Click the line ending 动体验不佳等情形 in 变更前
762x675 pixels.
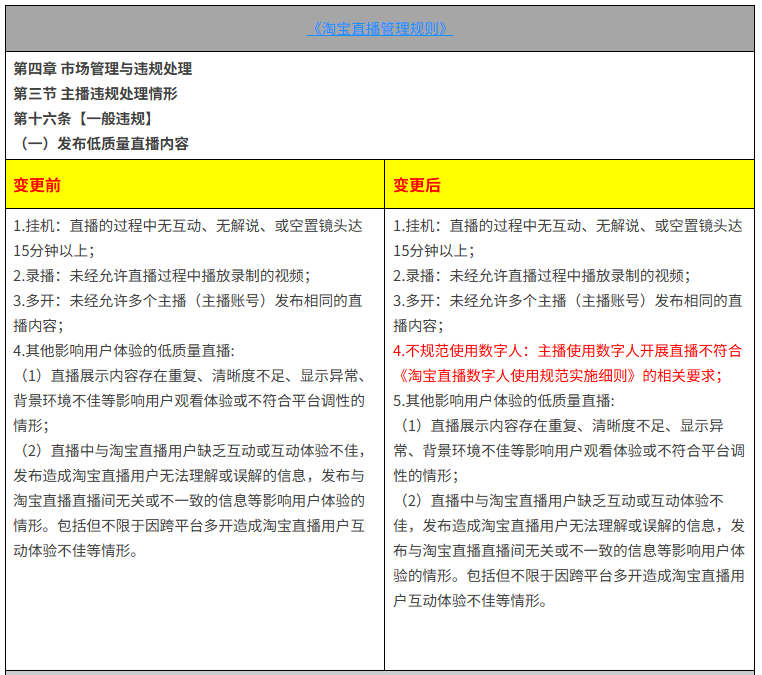[76, 551]
